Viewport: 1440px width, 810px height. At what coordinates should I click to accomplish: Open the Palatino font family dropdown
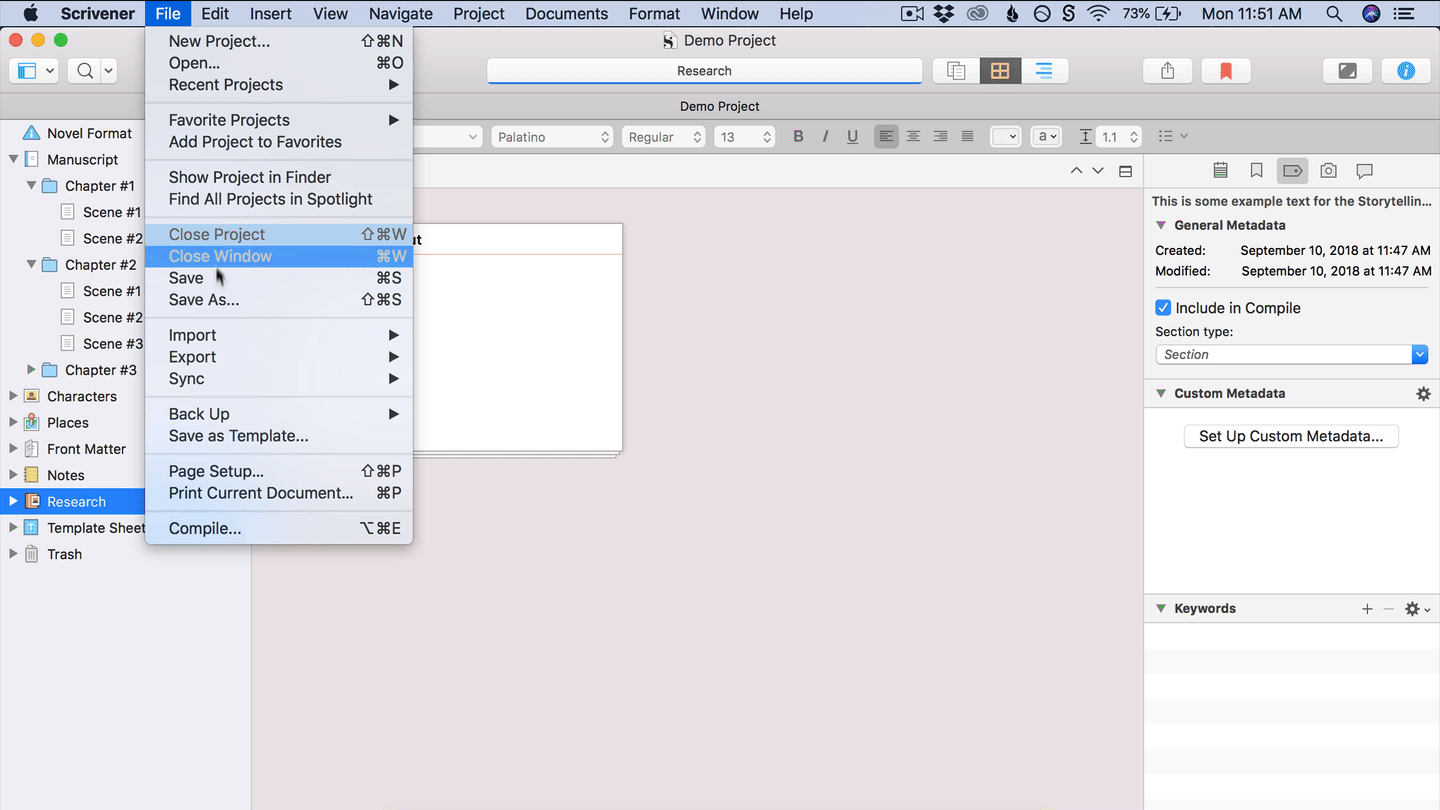tap(551, 137)
